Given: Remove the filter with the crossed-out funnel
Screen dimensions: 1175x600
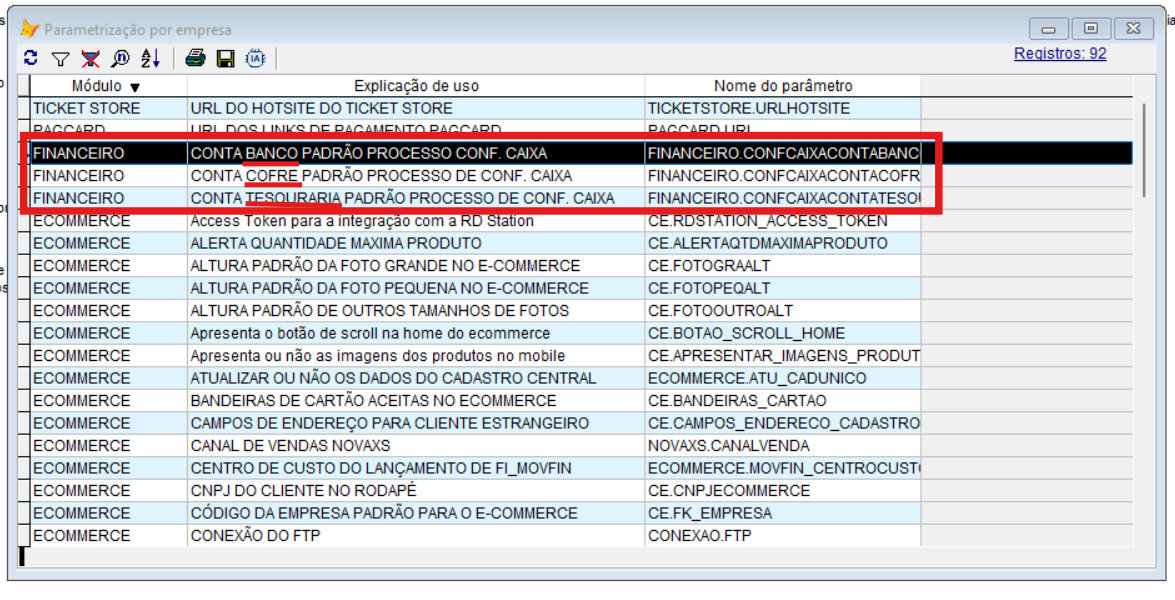Looking at the screenshot, I should pos(90,59).
